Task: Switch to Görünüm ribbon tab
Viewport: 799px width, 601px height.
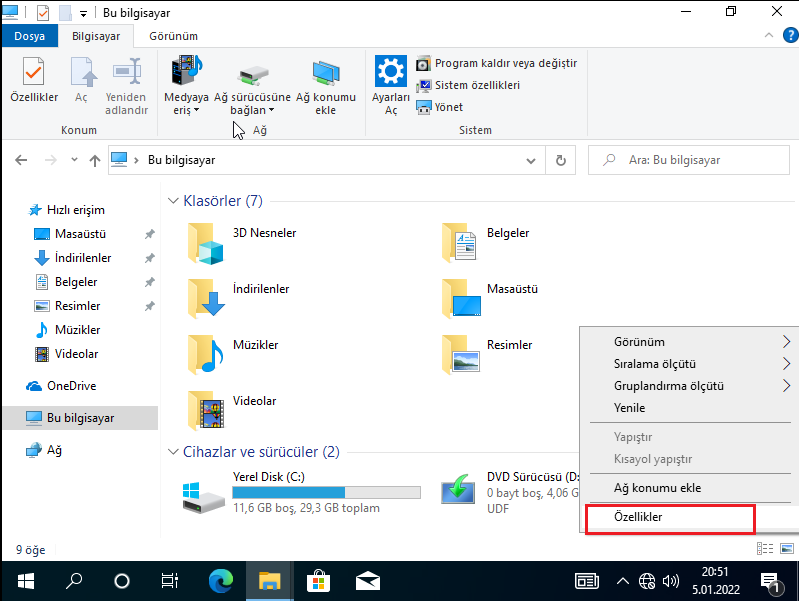Action: tap(173, 36)
